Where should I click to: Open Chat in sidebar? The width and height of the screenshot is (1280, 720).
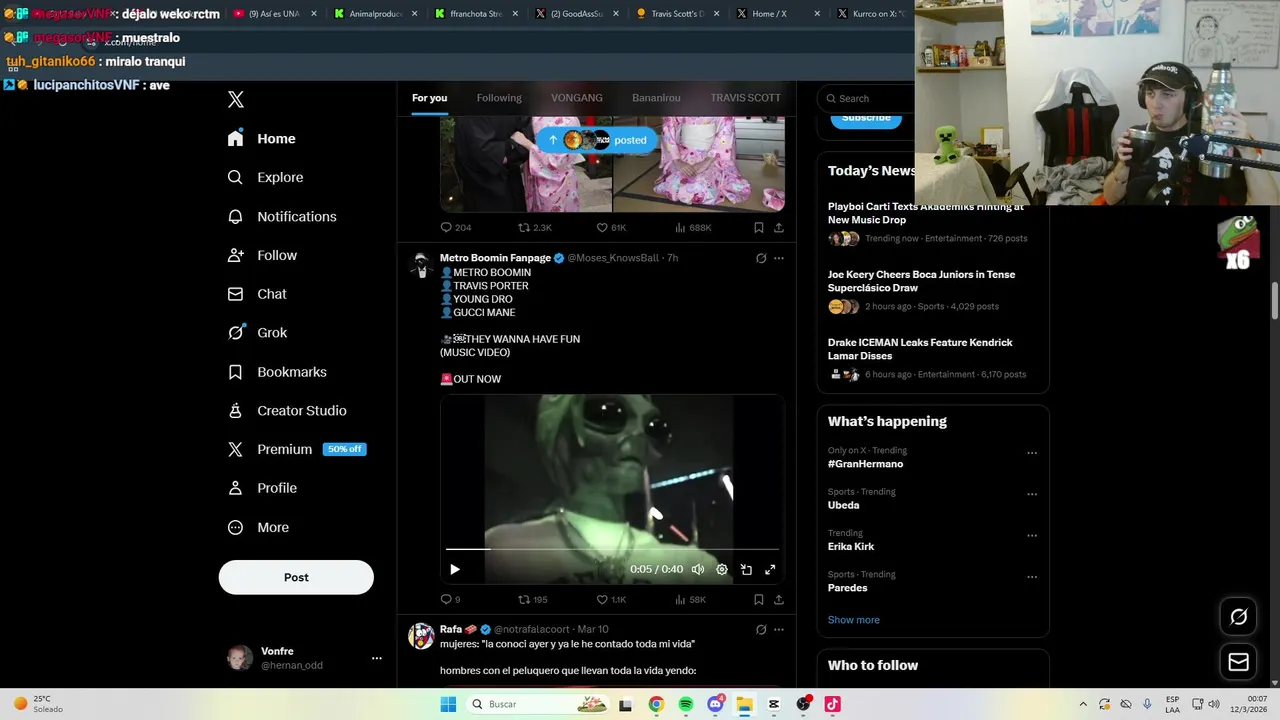coord(258,294)
